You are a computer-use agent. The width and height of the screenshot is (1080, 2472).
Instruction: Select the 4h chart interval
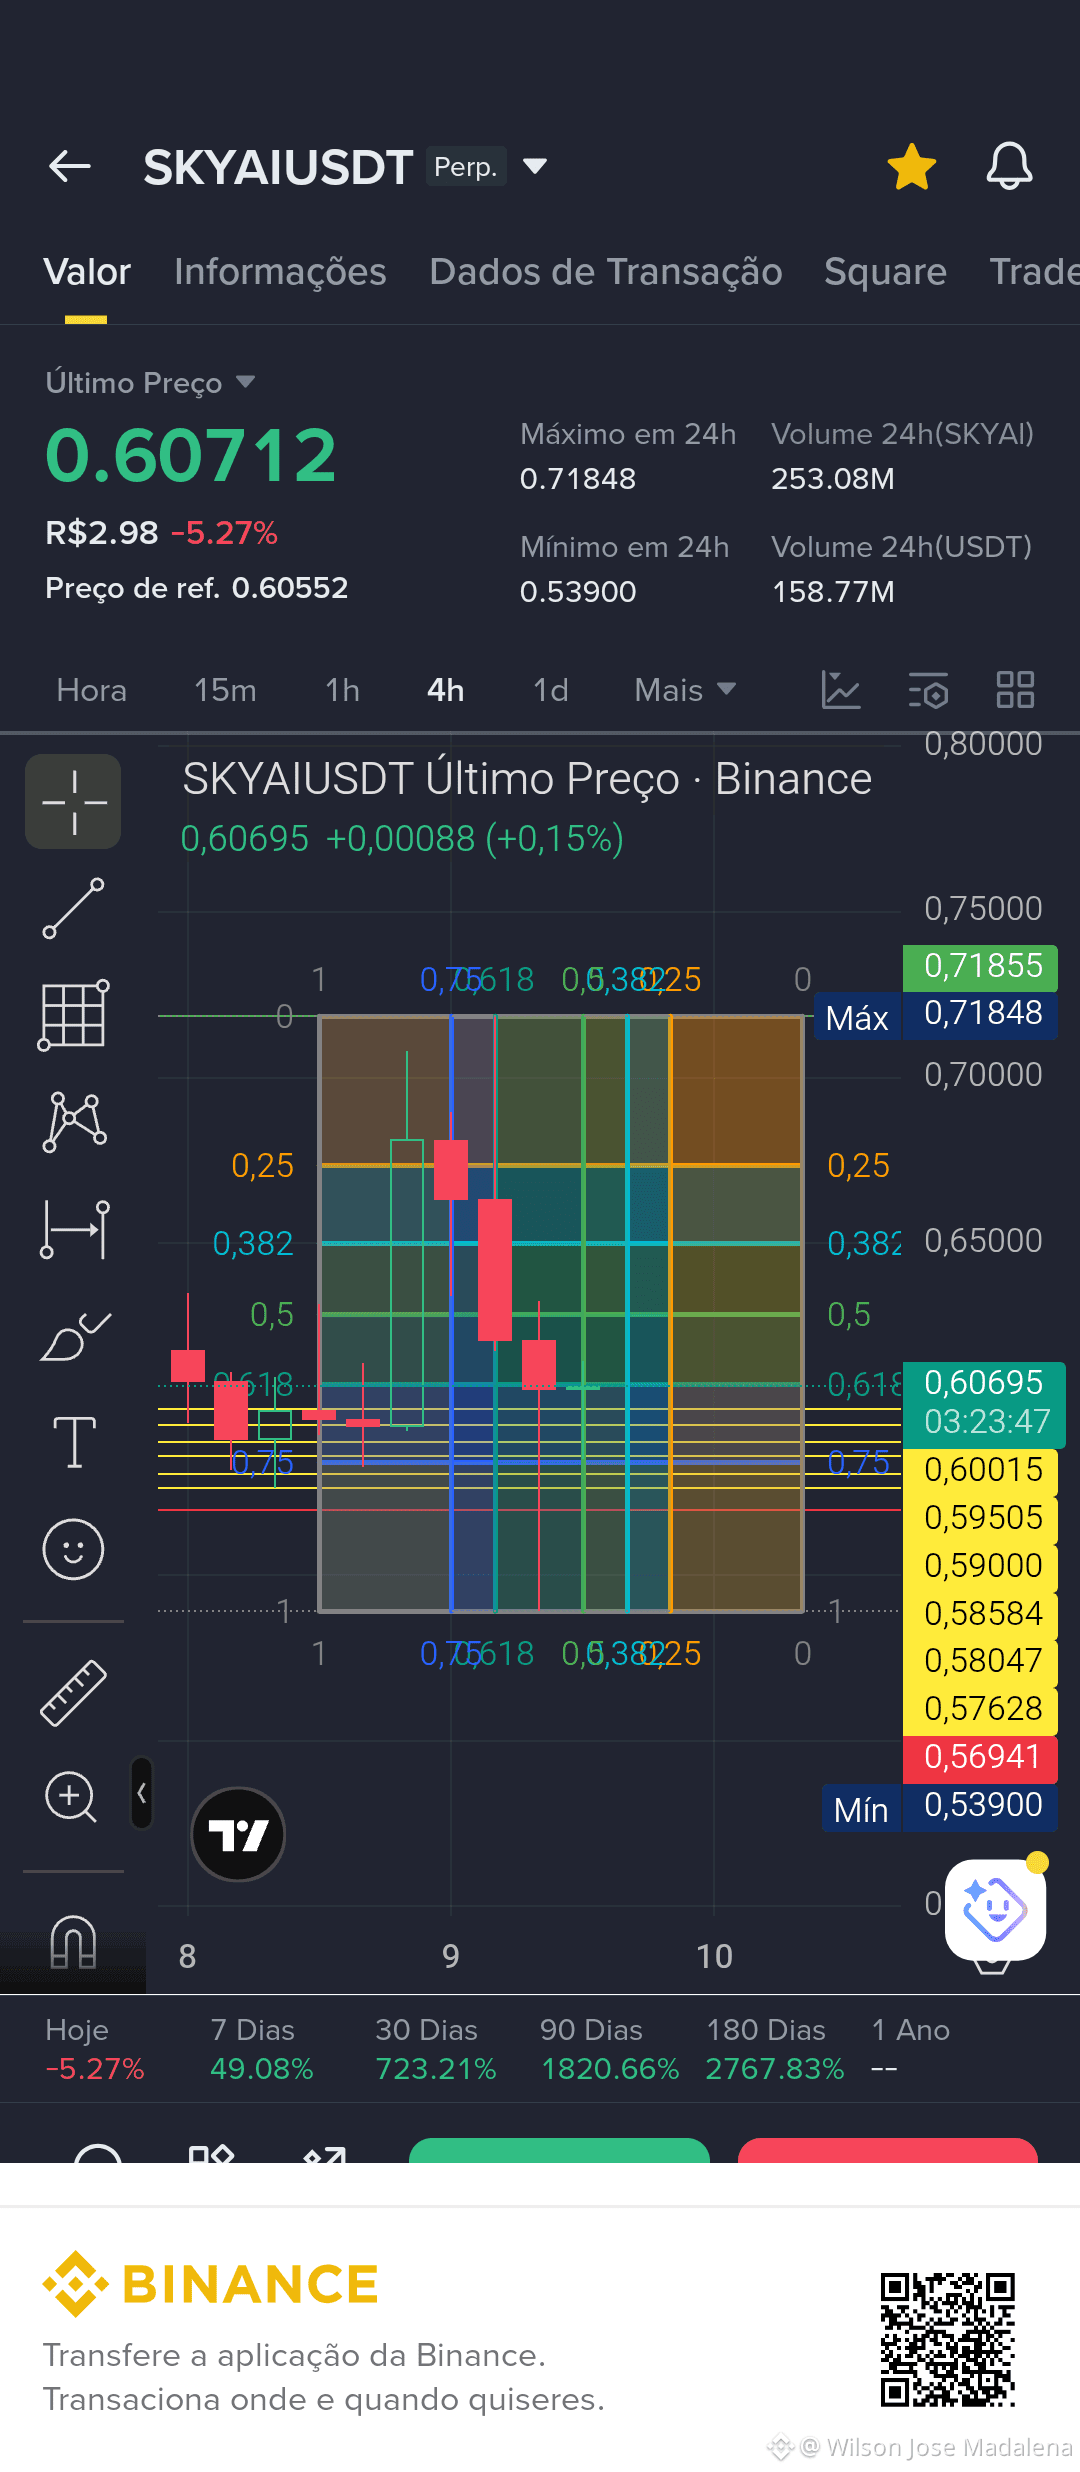445,690
